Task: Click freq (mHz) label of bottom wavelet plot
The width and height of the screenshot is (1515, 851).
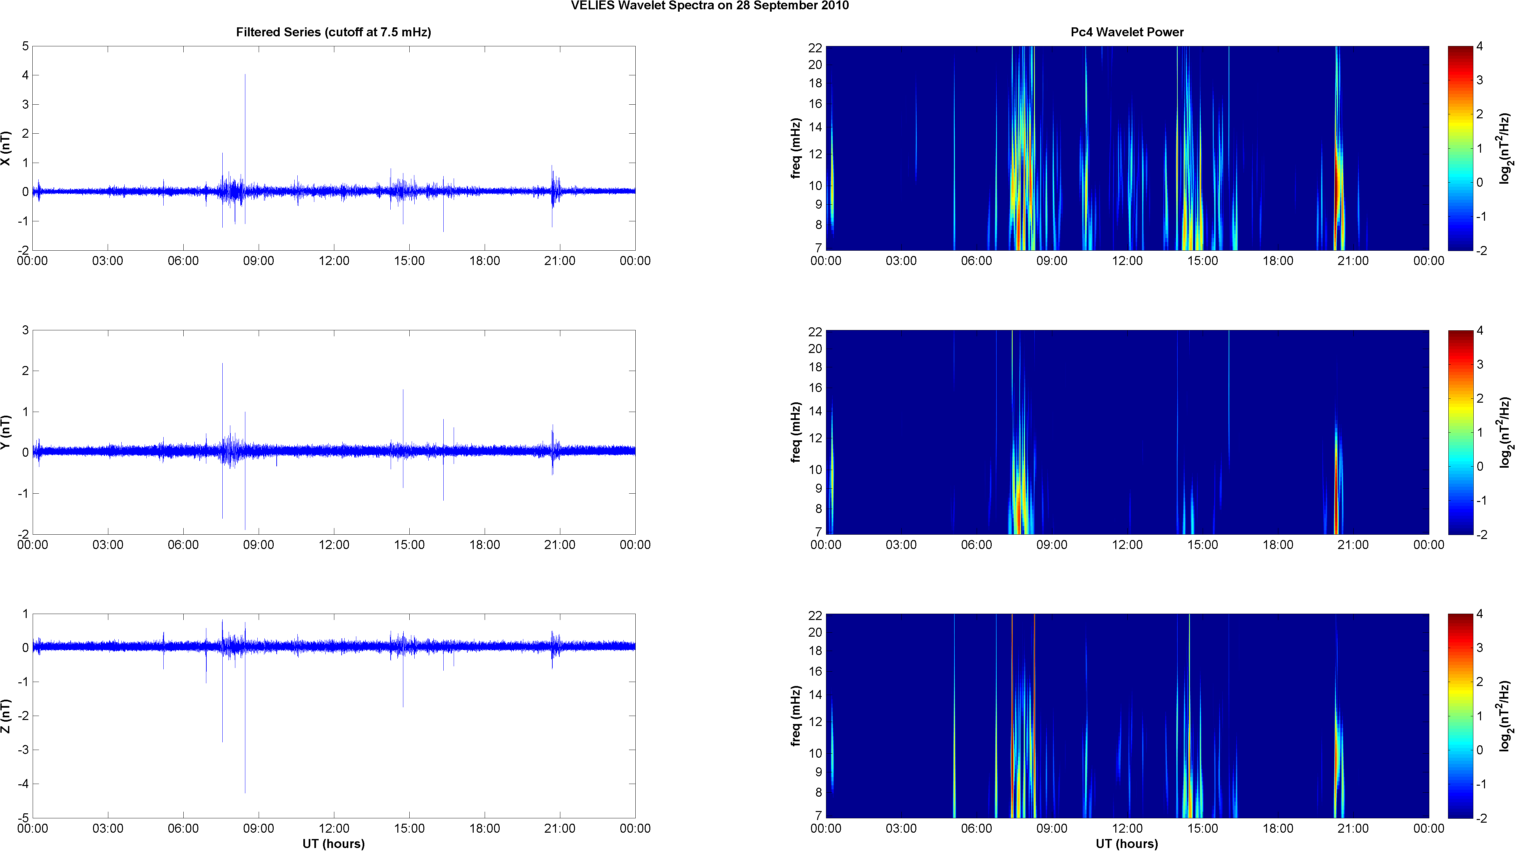Action: [x=796, y=716]
